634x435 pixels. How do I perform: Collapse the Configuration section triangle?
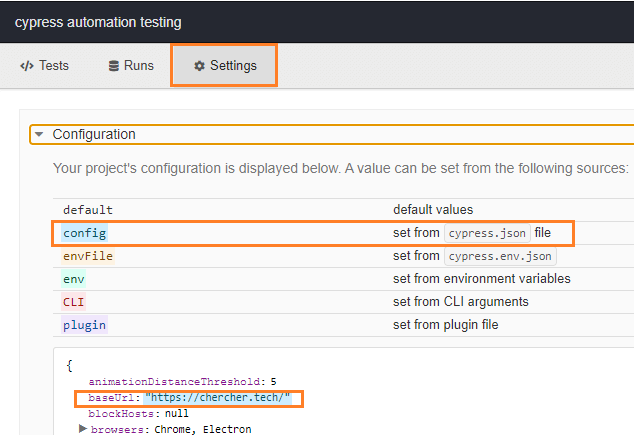(x=39, y=134)
